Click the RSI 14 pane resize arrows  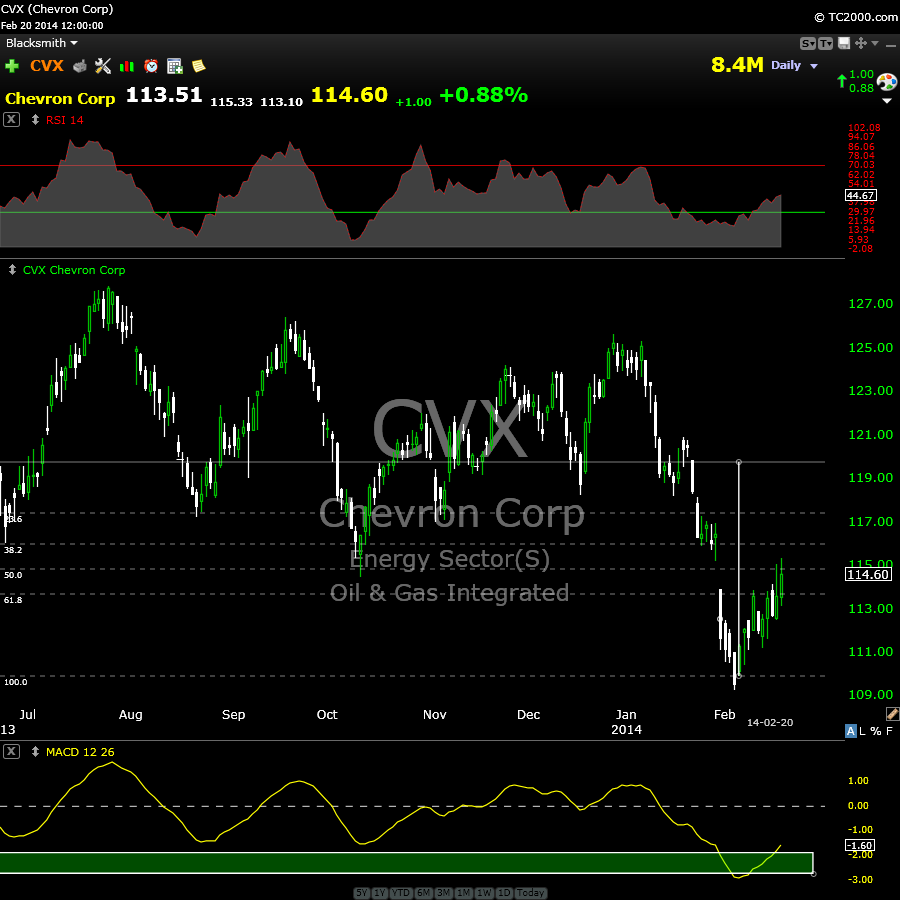click(35, 120)
